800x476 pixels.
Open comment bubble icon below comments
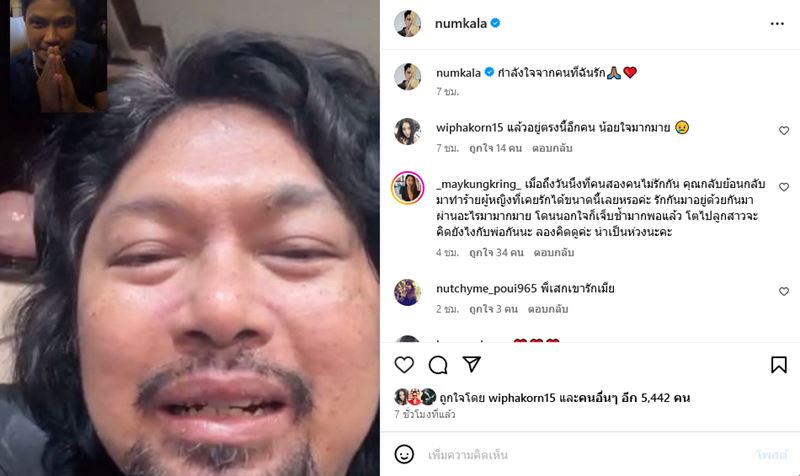[x=438, y=365]
